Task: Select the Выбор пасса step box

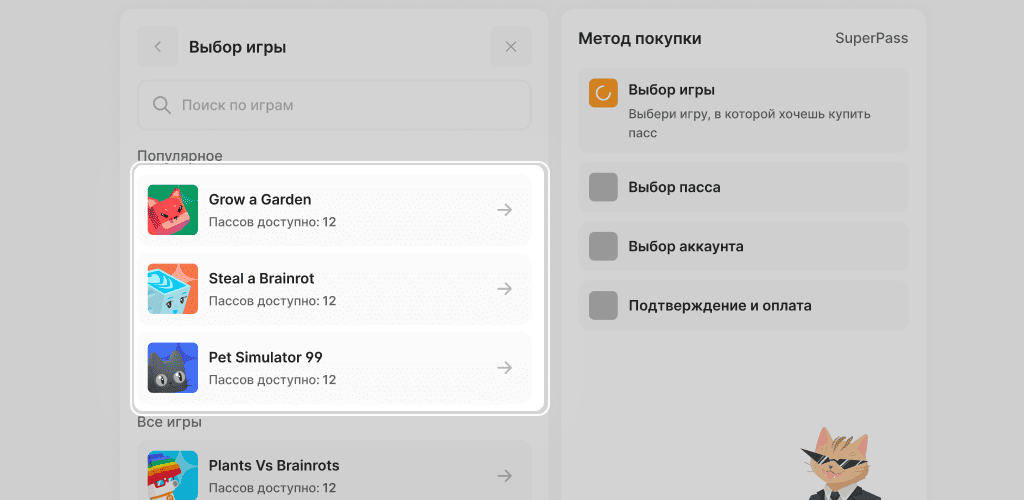Action: (x=603, y=187)
